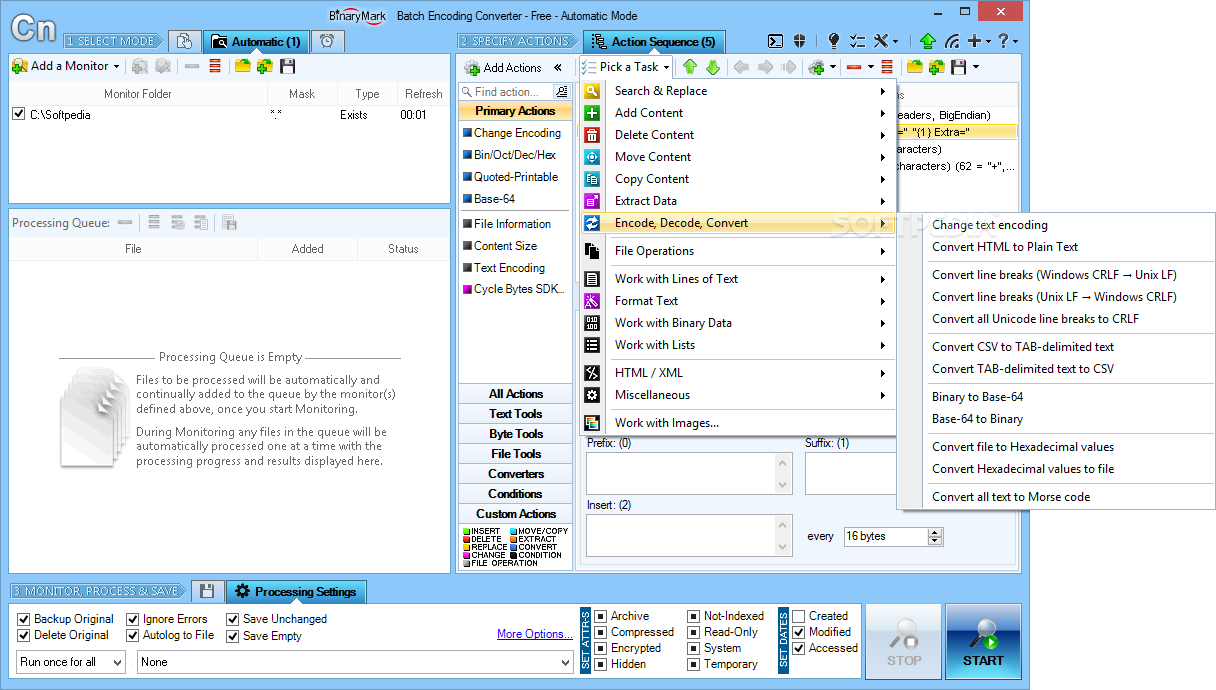Toggle Backup Original checkbox
1216x690 pixels.
24,619
